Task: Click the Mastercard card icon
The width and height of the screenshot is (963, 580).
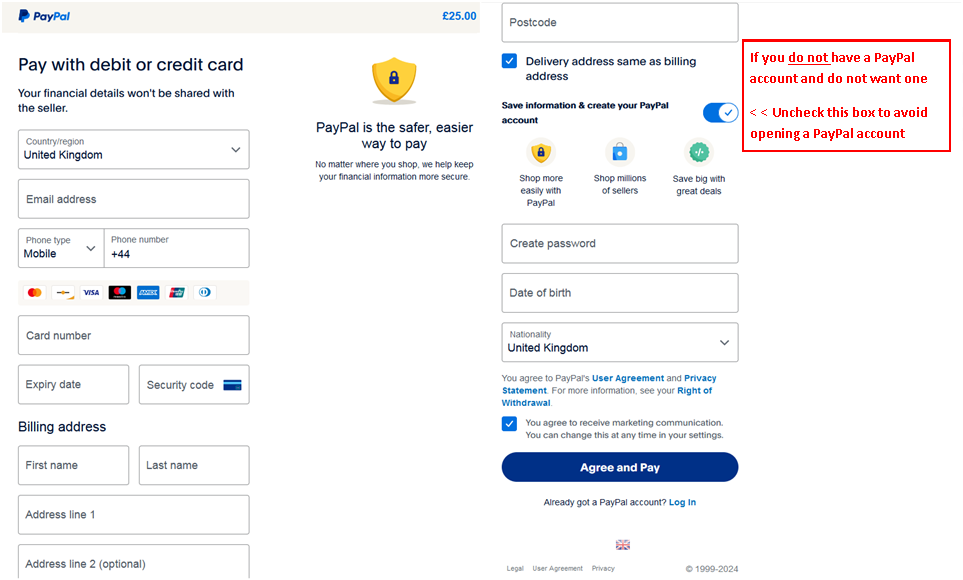Action: point(35,292)
